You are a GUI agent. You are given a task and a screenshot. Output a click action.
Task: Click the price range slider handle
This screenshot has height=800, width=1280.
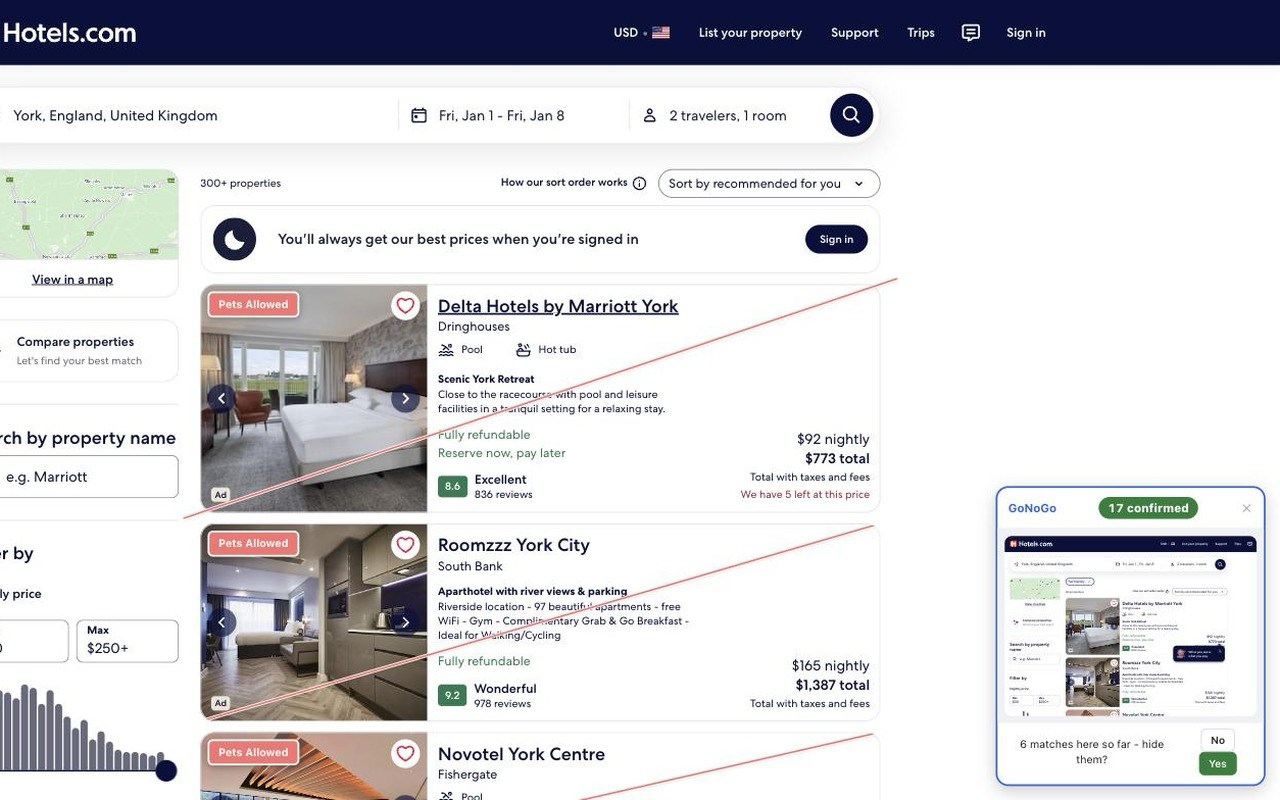[x=166, y=770]
